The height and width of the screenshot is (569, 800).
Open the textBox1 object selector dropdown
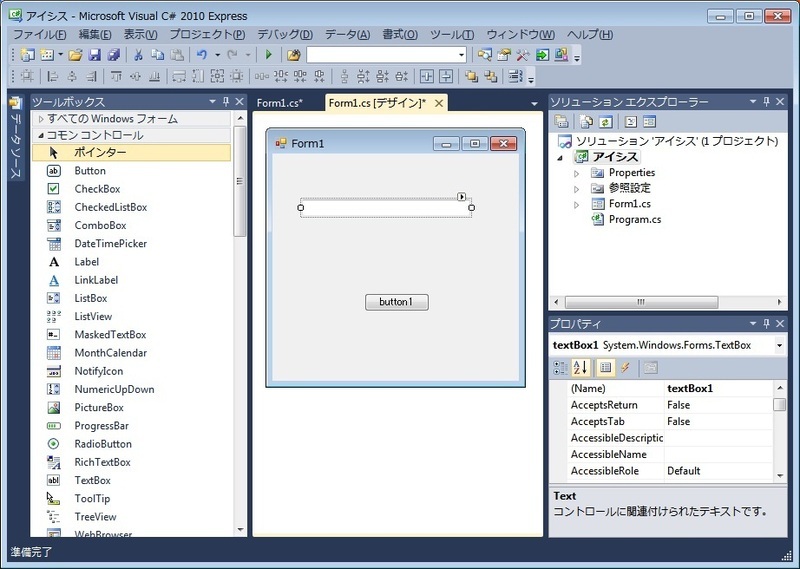pos(779,345)
